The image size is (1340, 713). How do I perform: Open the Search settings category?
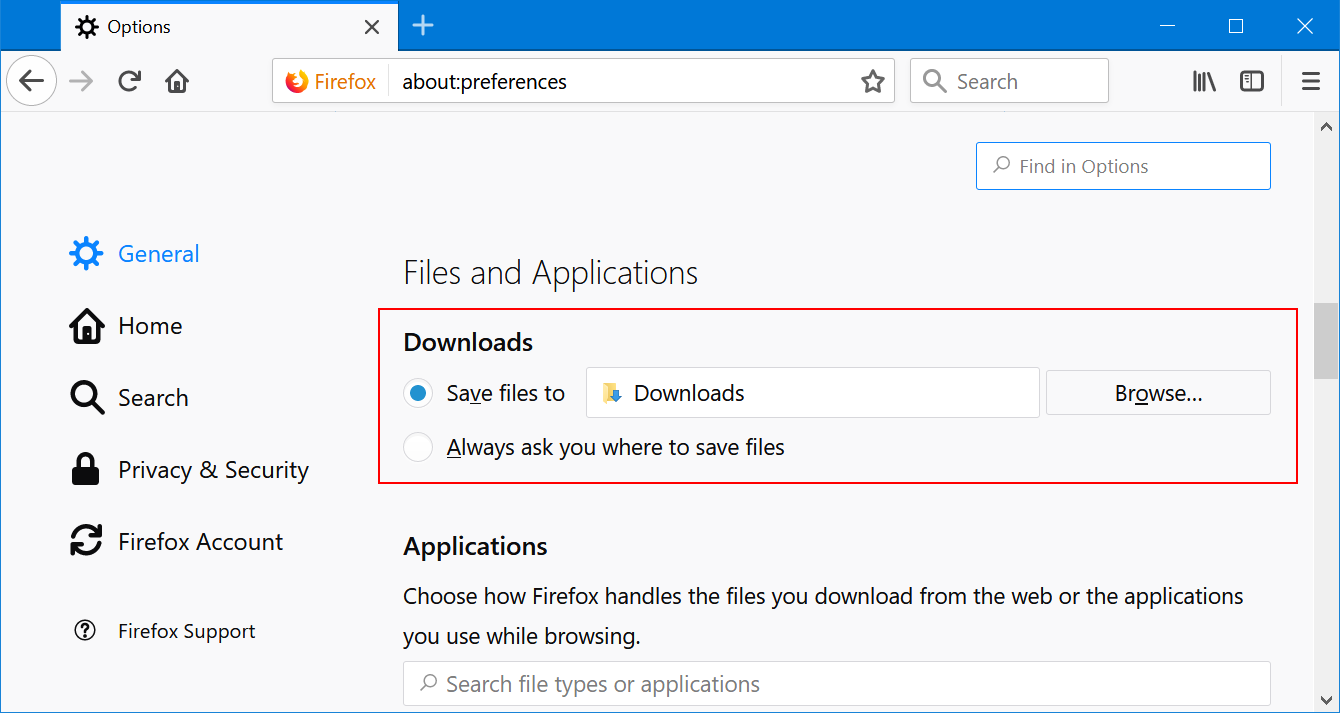129,398
